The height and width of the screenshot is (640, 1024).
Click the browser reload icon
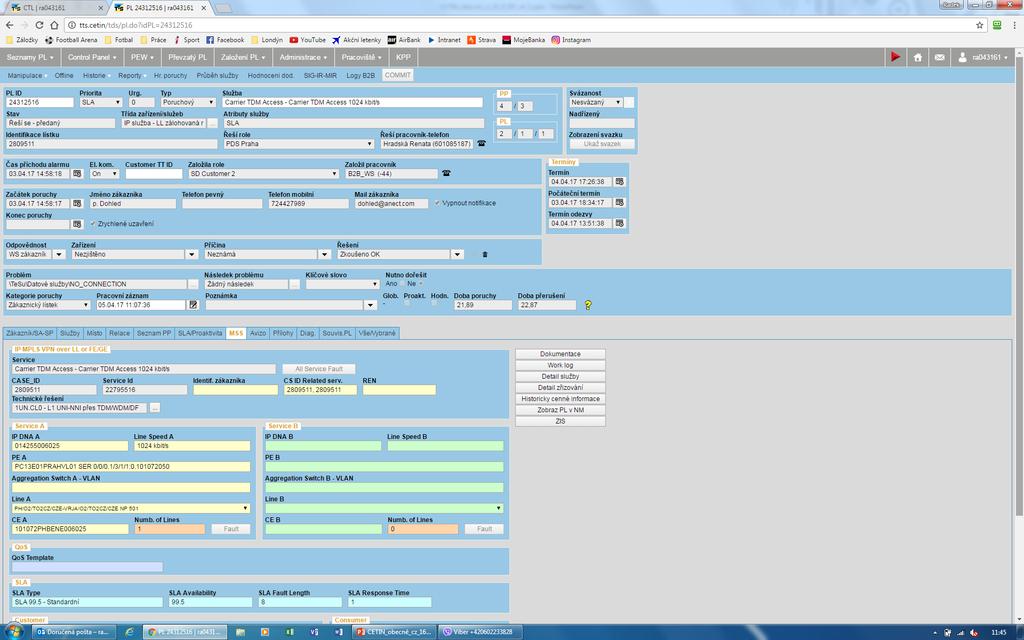(x=39, y=25)
